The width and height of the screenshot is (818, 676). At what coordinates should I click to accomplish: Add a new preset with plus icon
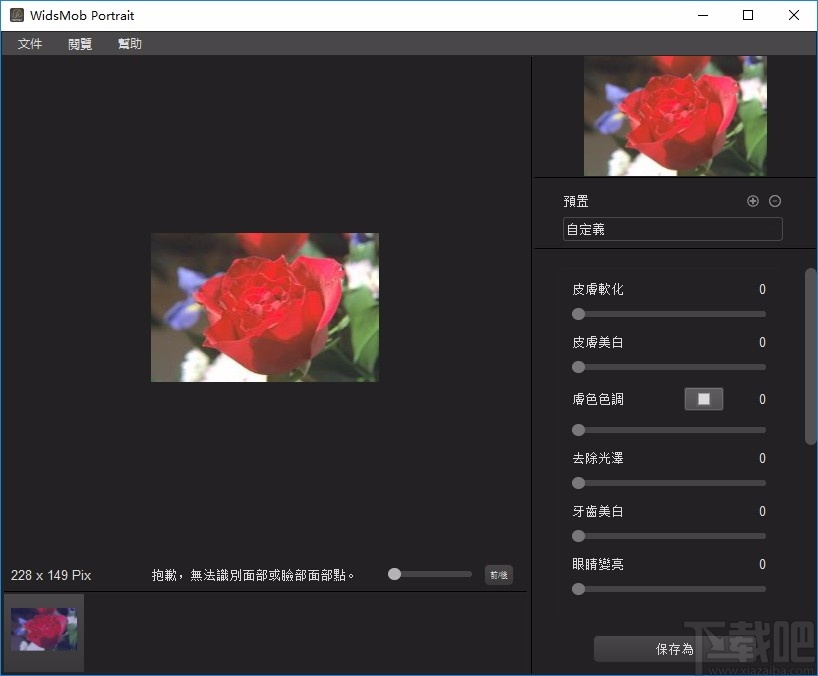tap(753, 201)
